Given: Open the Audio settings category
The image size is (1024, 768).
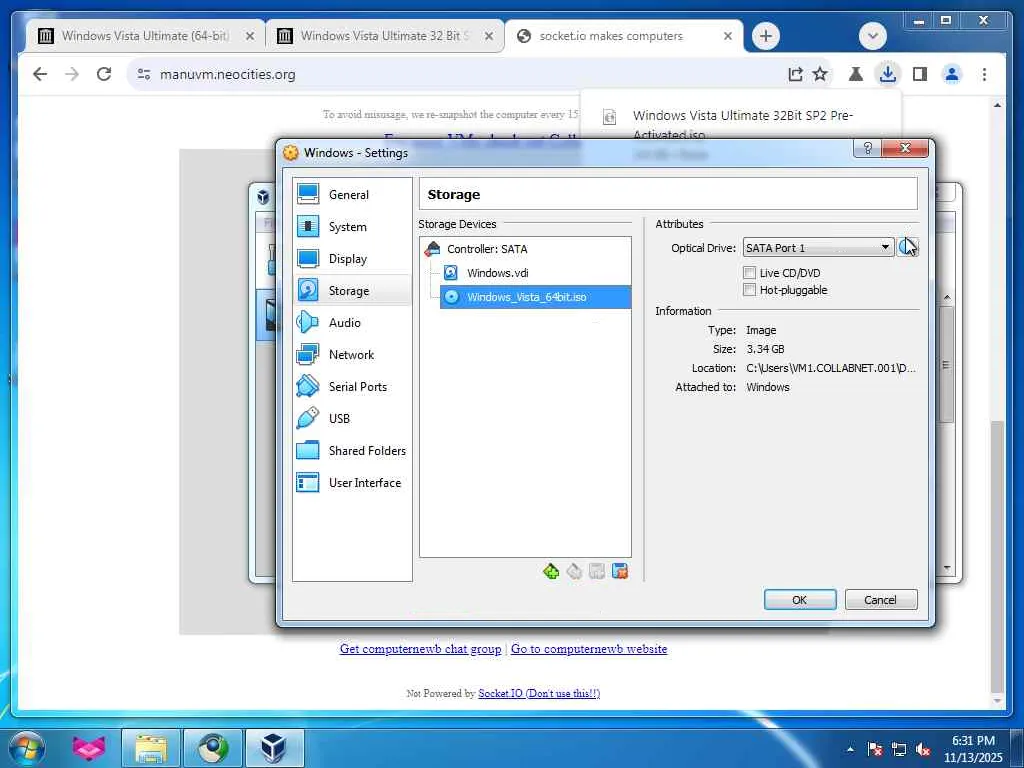Looking at the screenshot, I should pyautogui.click(x=352, y=323).
